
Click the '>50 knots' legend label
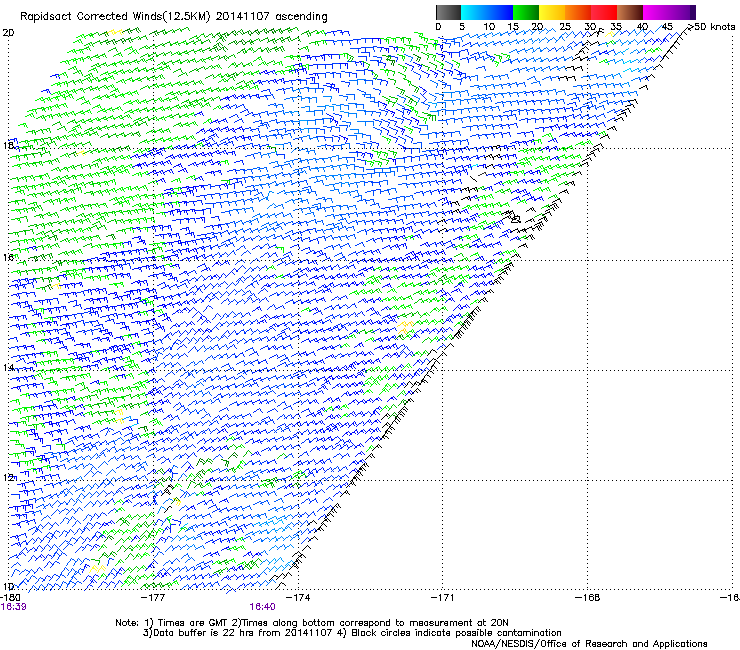712,27
